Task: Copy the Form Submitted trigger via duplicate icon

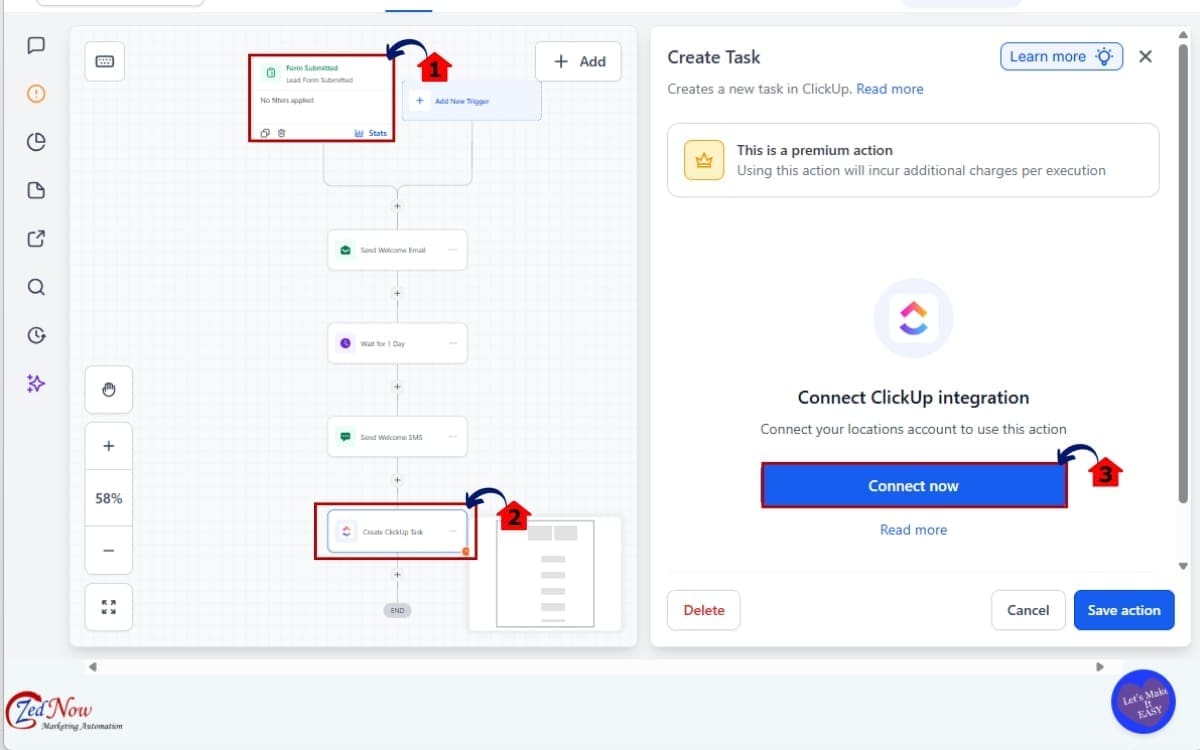Action: [x=265, y=133]
